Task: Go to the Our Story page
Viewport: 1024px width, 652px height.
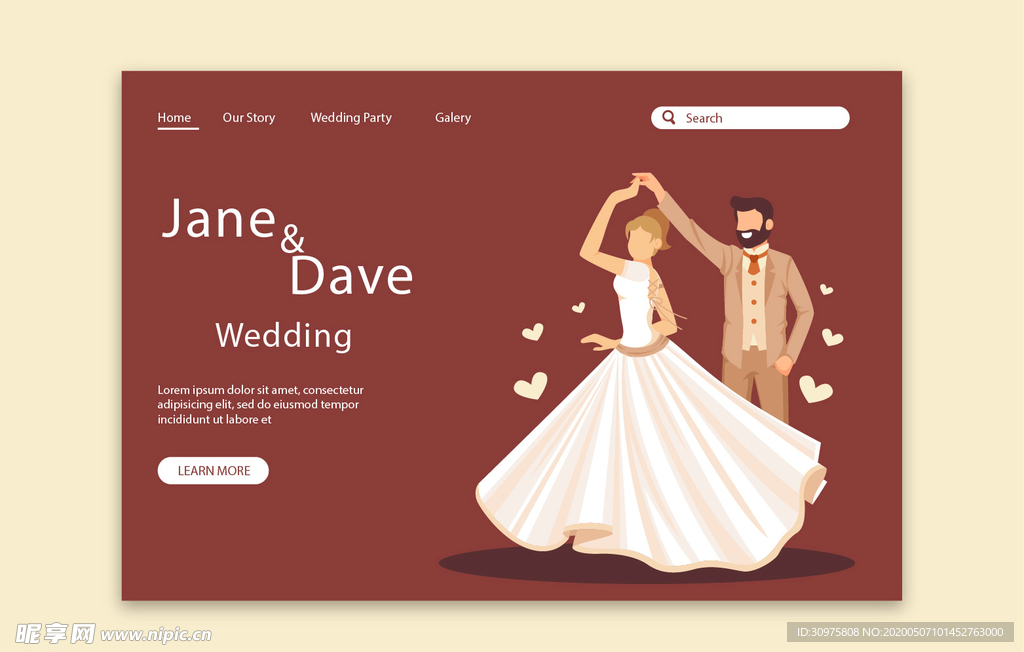Action: (x=249, y=118)
